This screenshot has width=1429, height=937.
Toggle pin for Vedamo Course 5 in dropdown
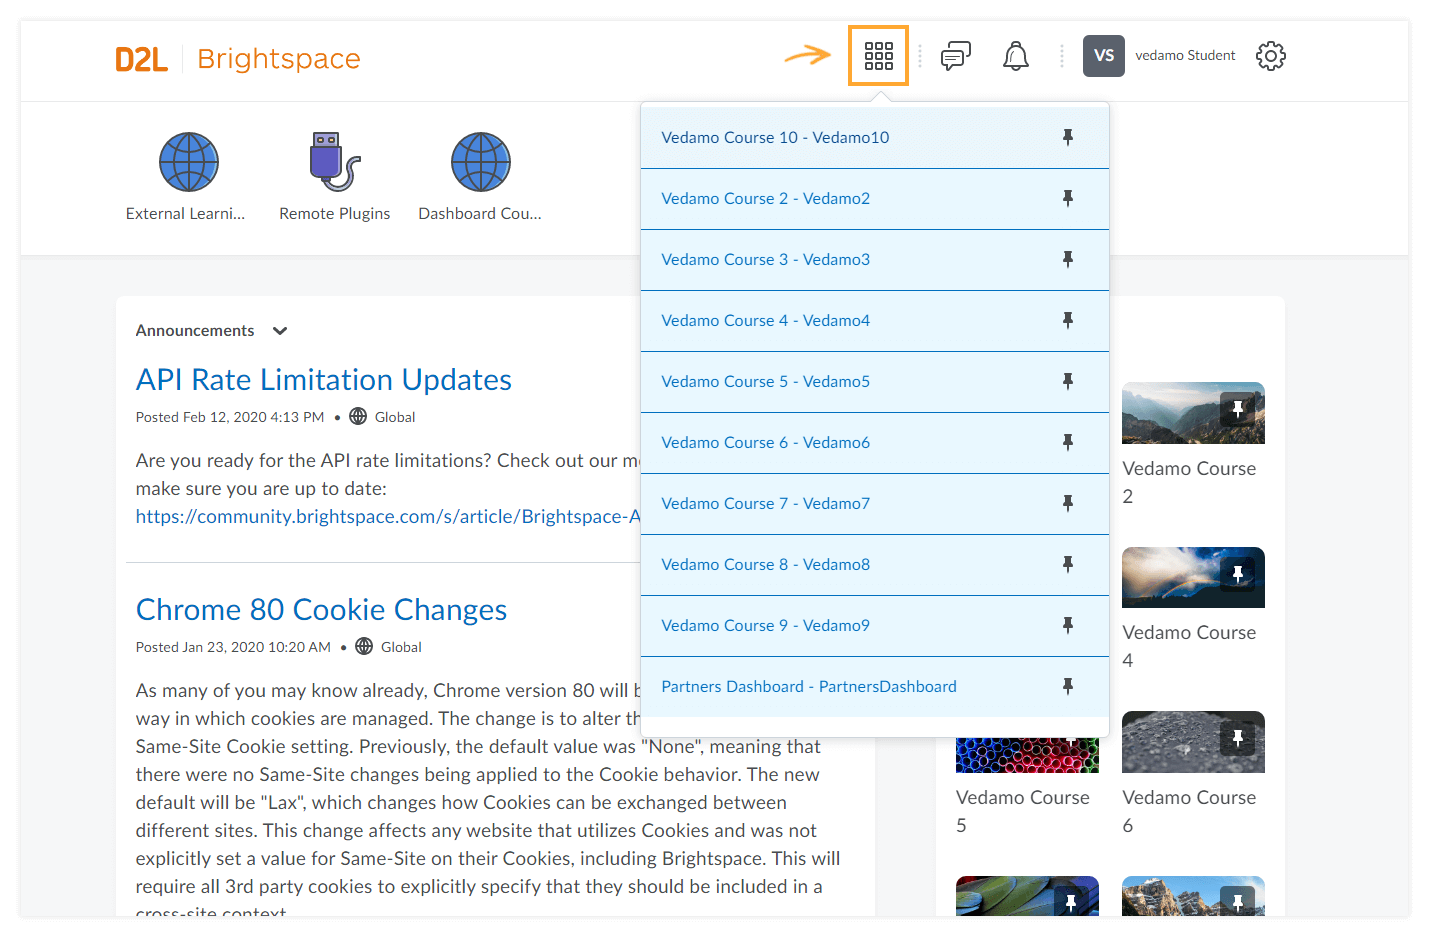coord(1068,381)
